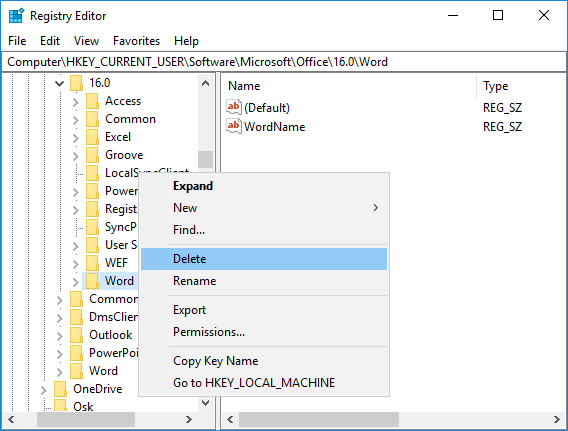Click the tree pane horizontal scroll right arrow
The height and width of the screenshot is (431, 568).
tap(188, 419)
